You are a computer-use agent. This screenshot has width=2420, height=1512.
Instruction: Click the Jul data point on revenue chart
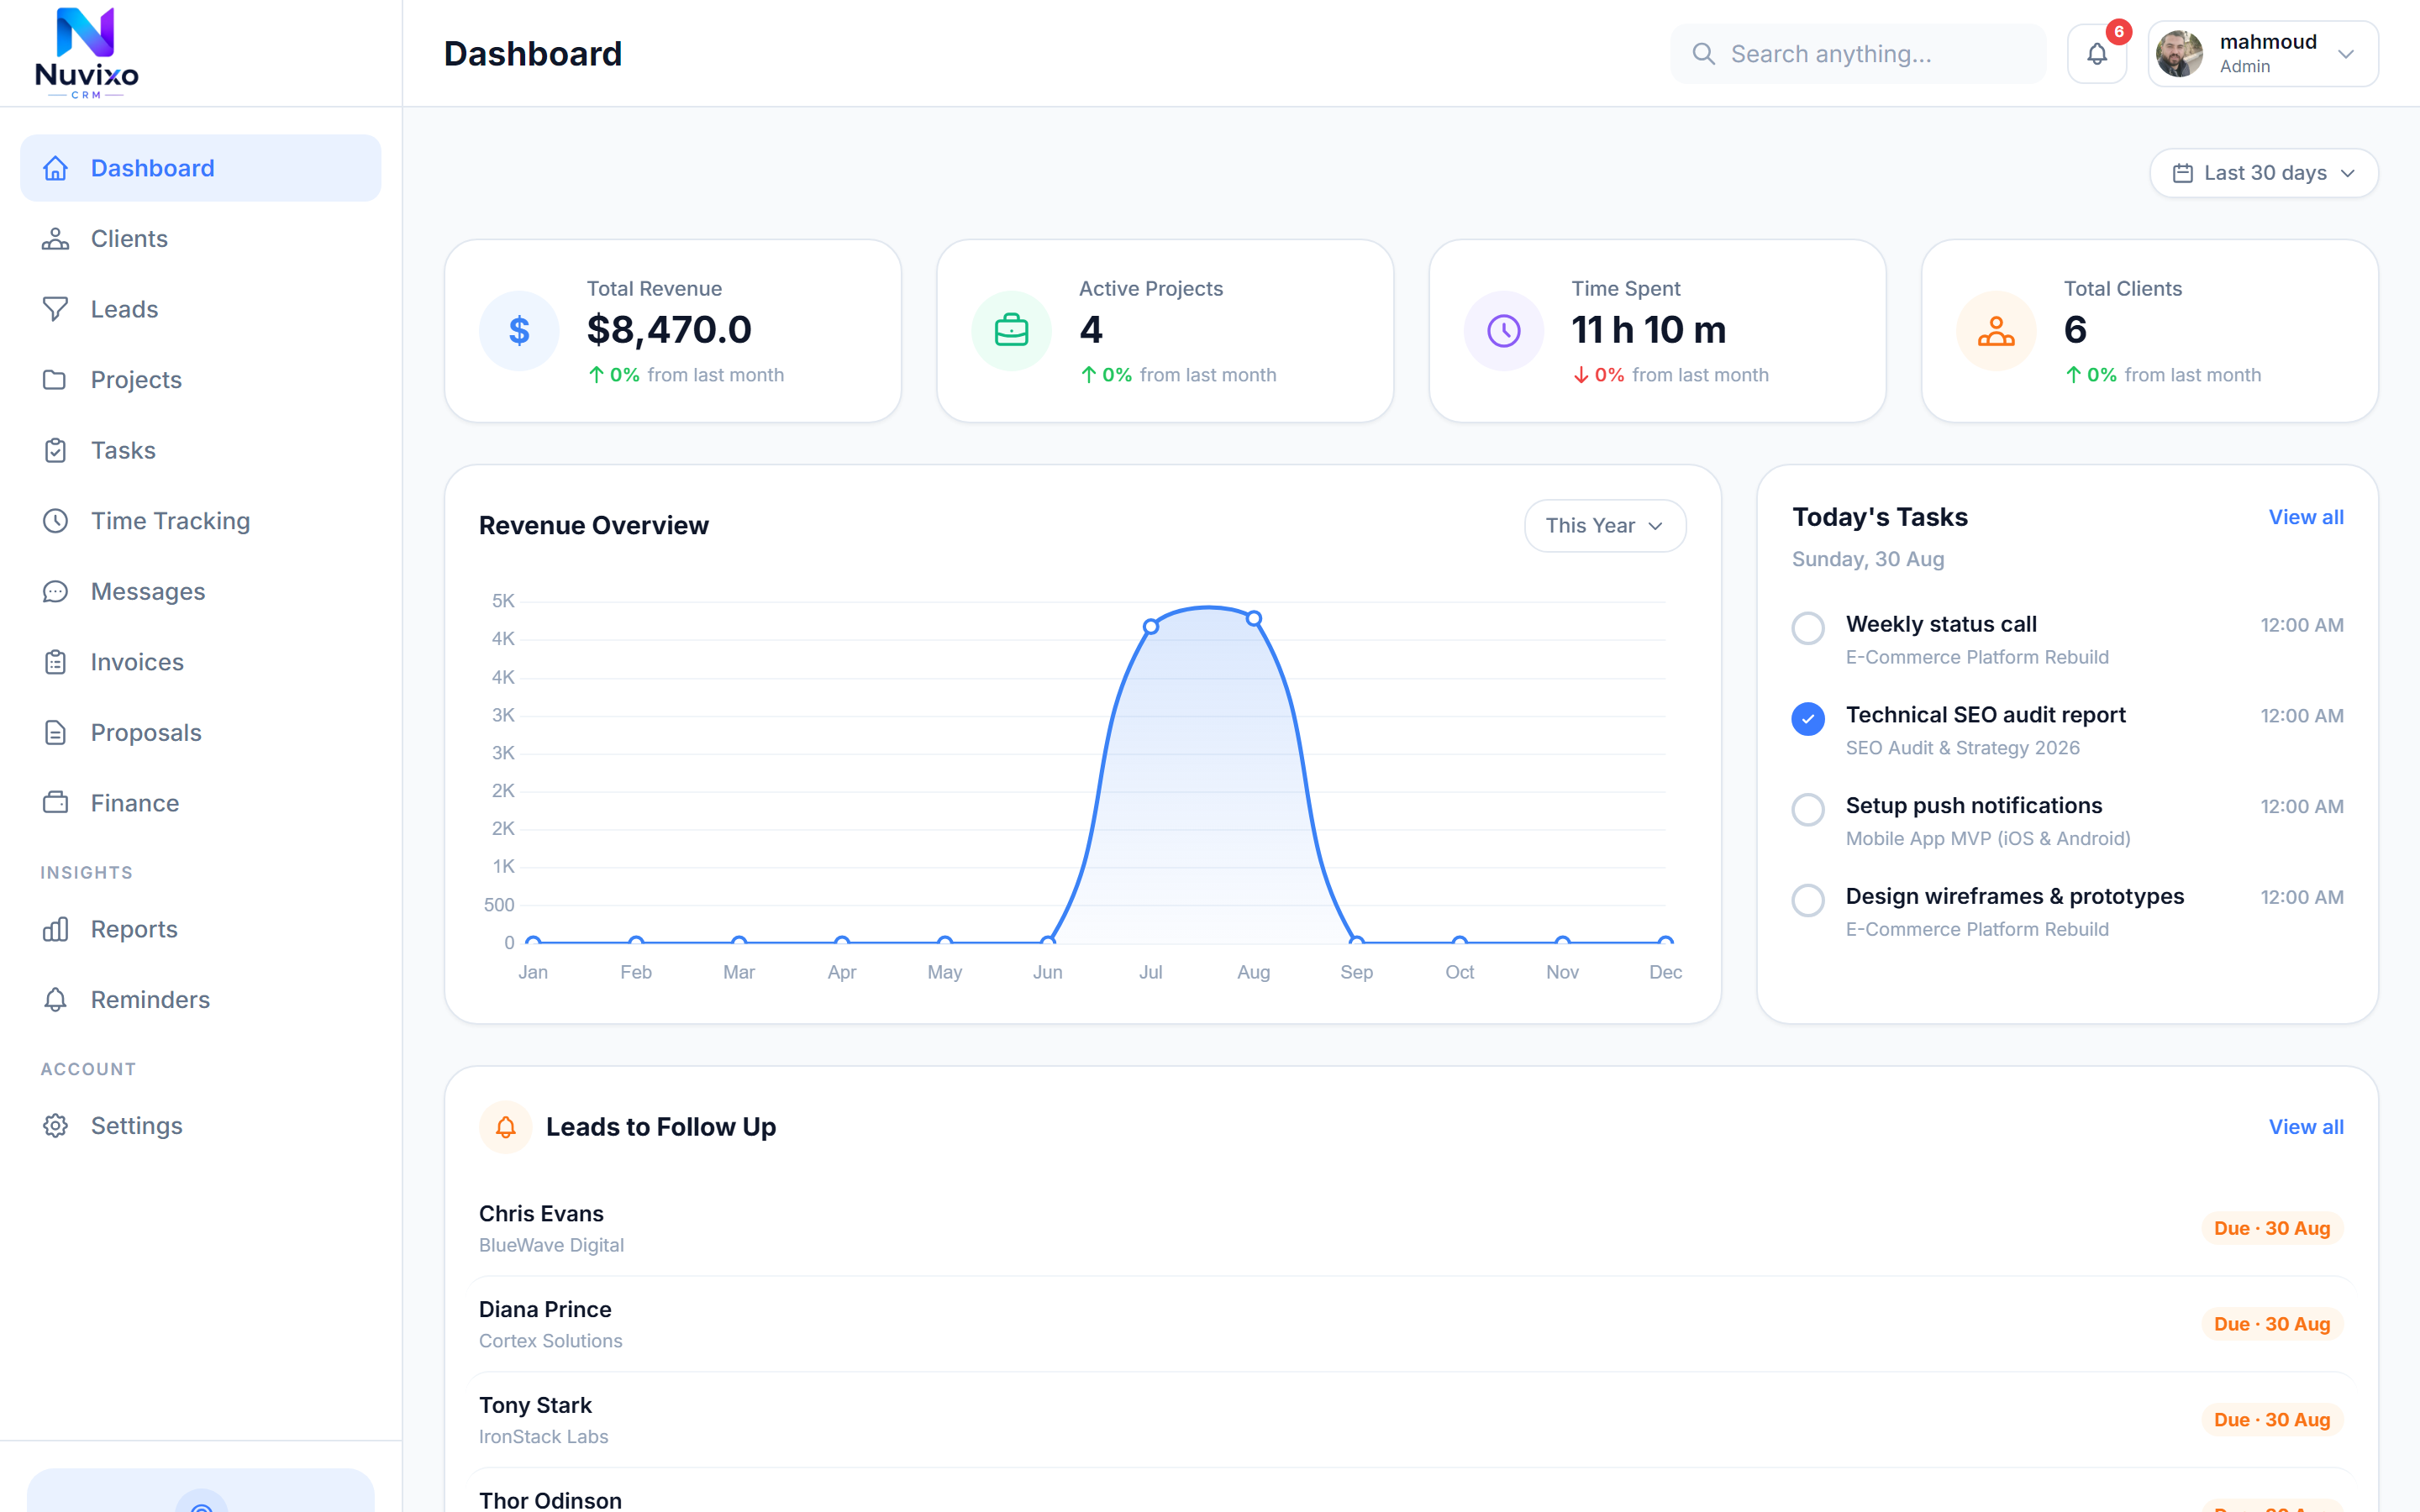pos(1151,627)
